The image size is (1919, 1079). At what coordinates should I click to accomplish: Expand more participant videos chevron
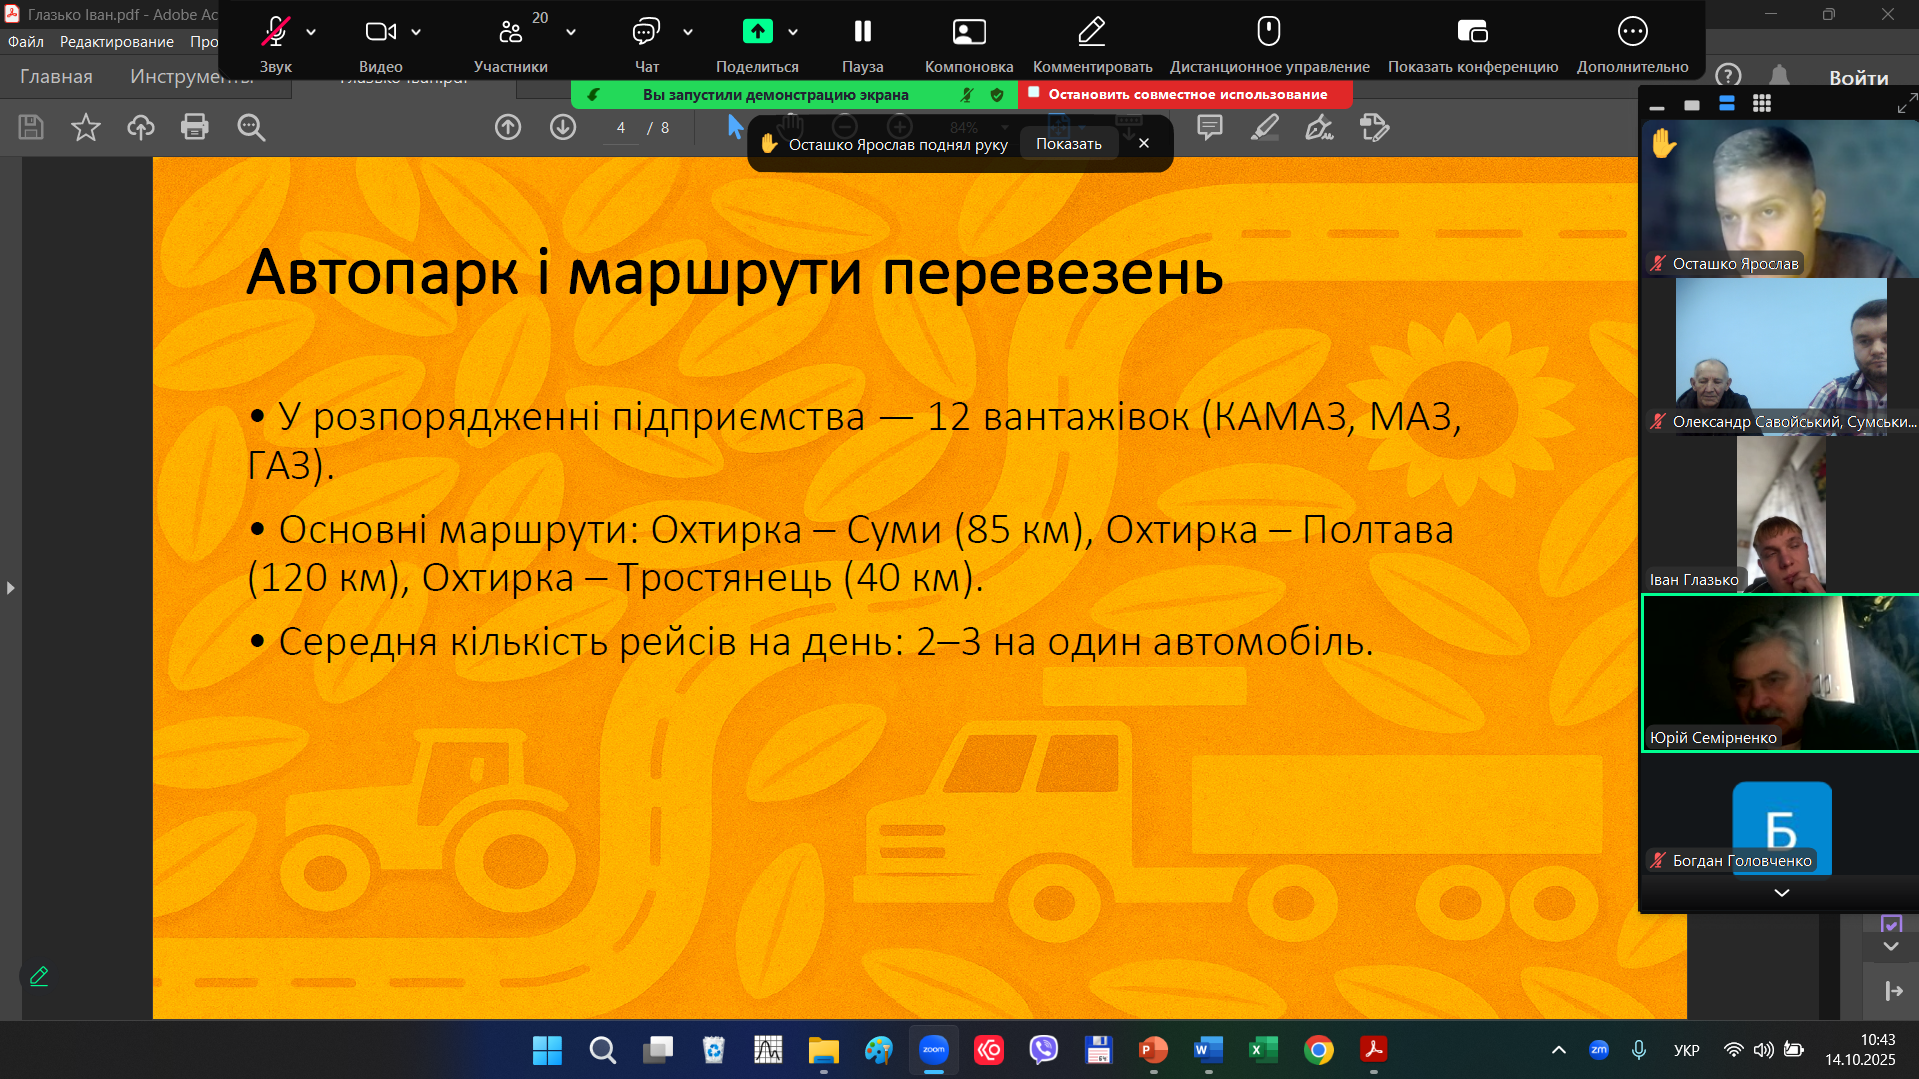pos(1781,893)
